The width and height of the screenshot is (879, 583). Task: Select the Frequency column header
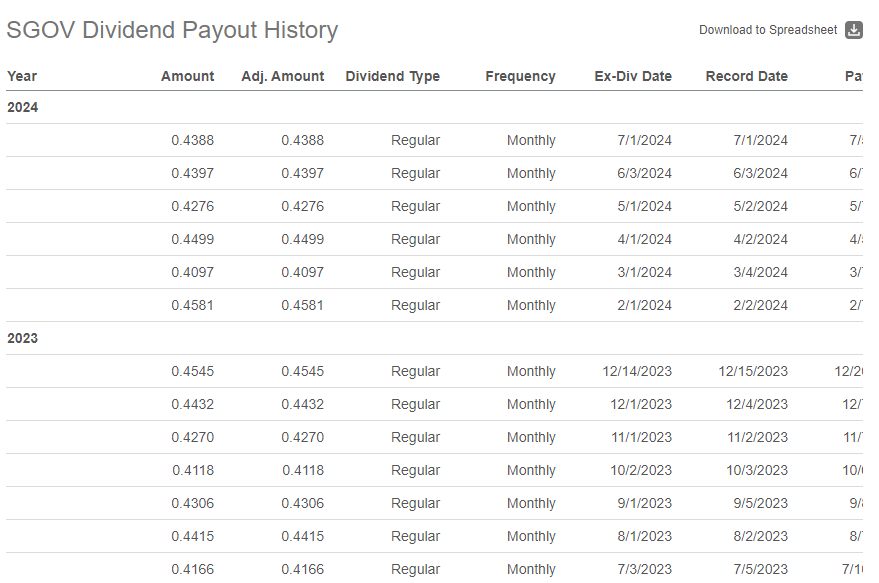pyautogui.click(x=520, y=76)
